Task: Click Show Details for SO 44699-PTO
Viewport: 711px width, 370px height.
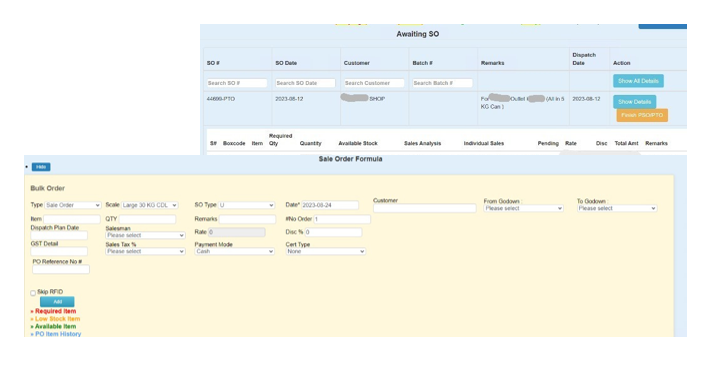Action: coord(634,102)
